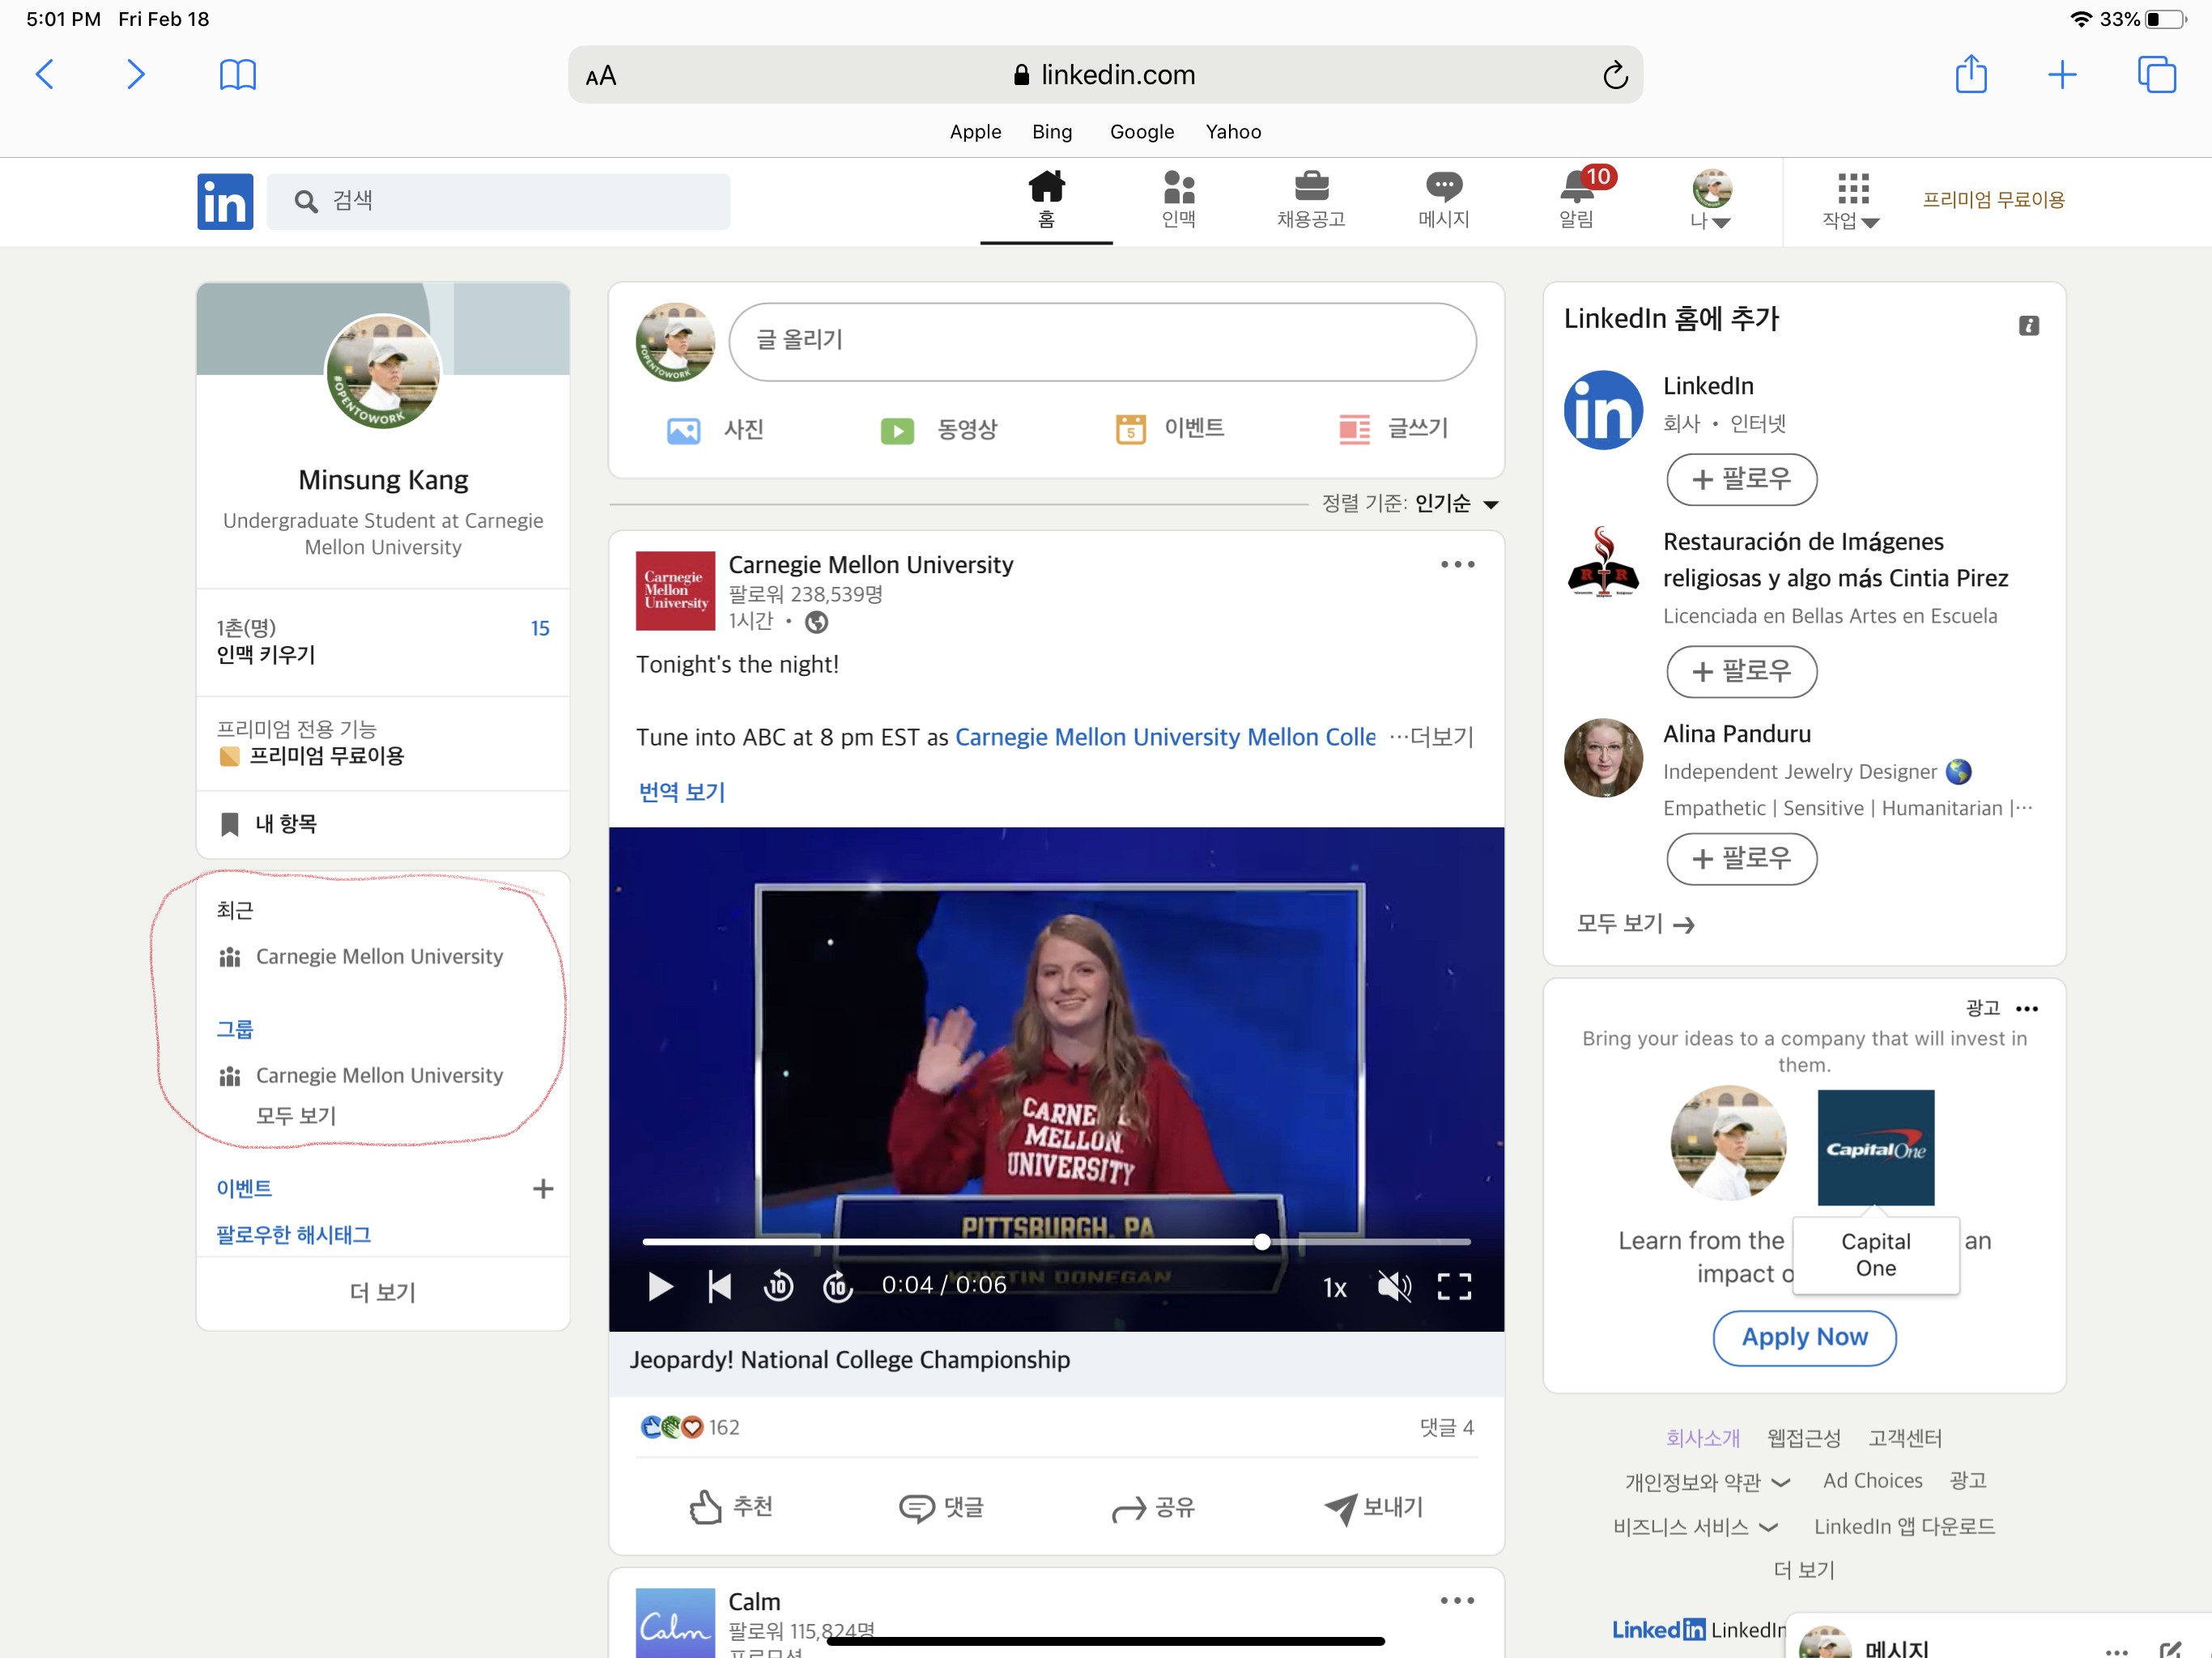Viewport: 2212px width, 1658px height.
Task: Open reader AA text options
Action: click(x=601, y=76)
